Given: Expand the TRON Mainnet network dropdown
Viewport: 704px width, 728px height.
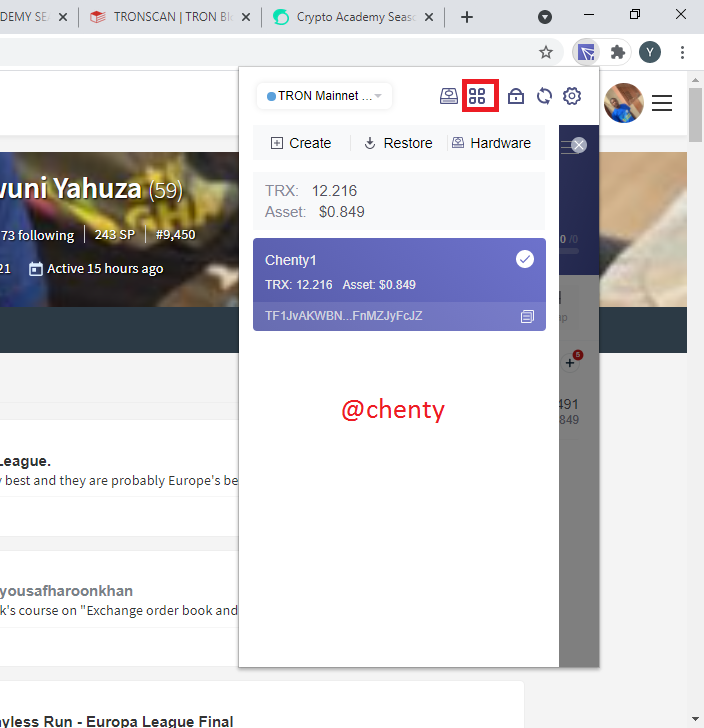Looking at the screenshot, I should (x=324, y=96).
